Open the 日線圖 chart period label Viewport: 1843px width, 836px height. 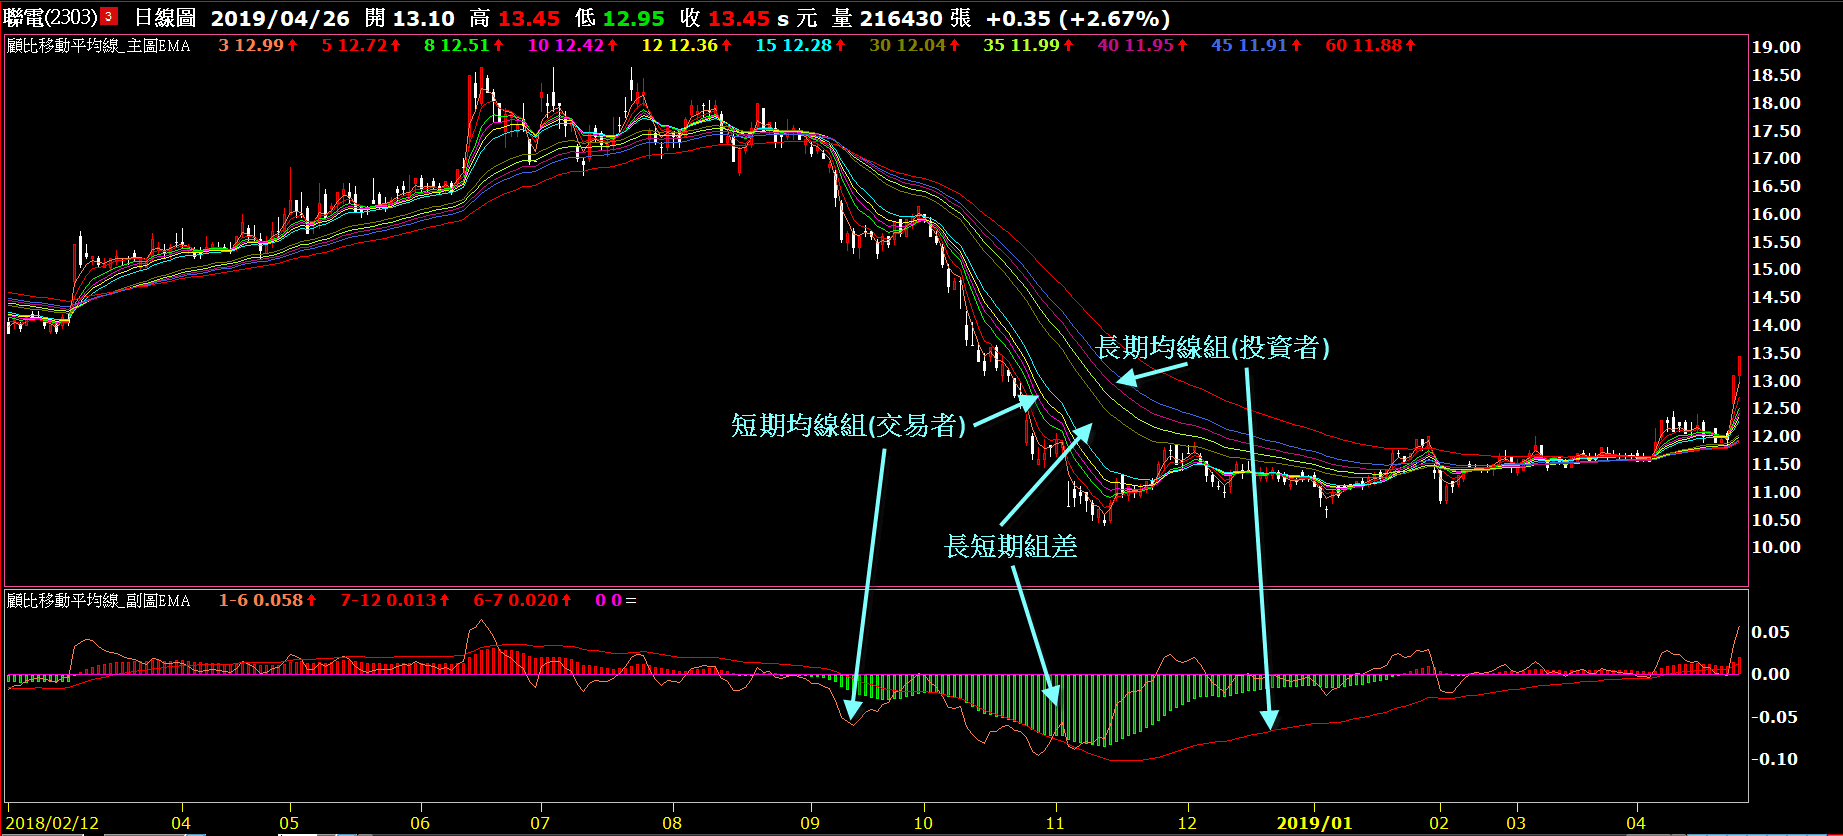(165, 18)
